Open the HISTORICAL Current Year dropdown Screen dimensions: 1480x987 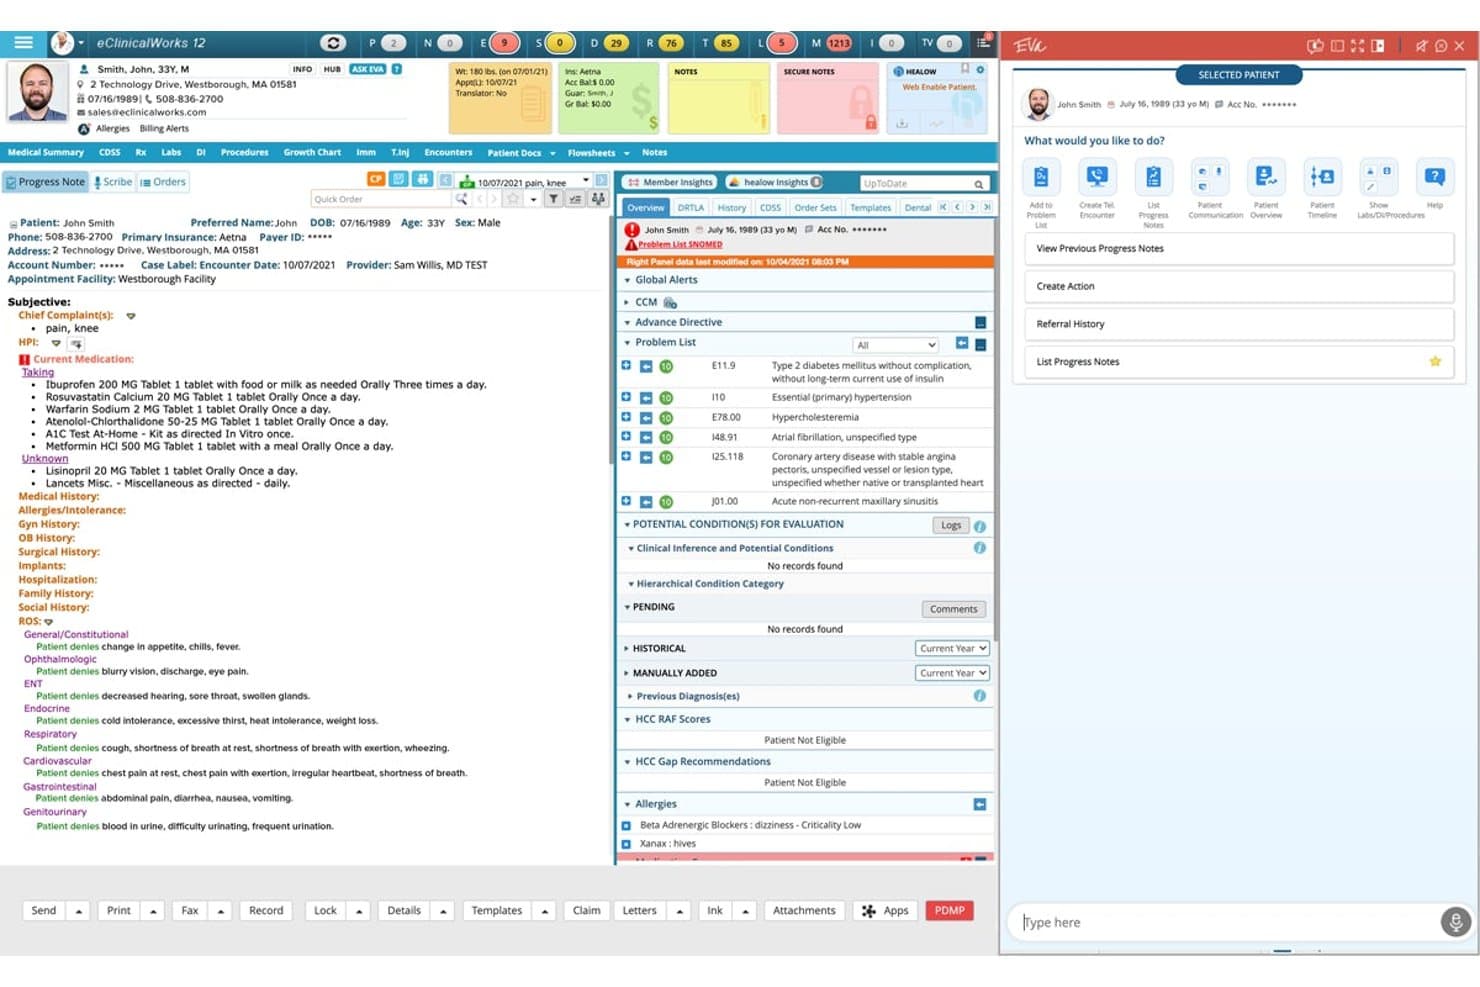pos(952,648)
